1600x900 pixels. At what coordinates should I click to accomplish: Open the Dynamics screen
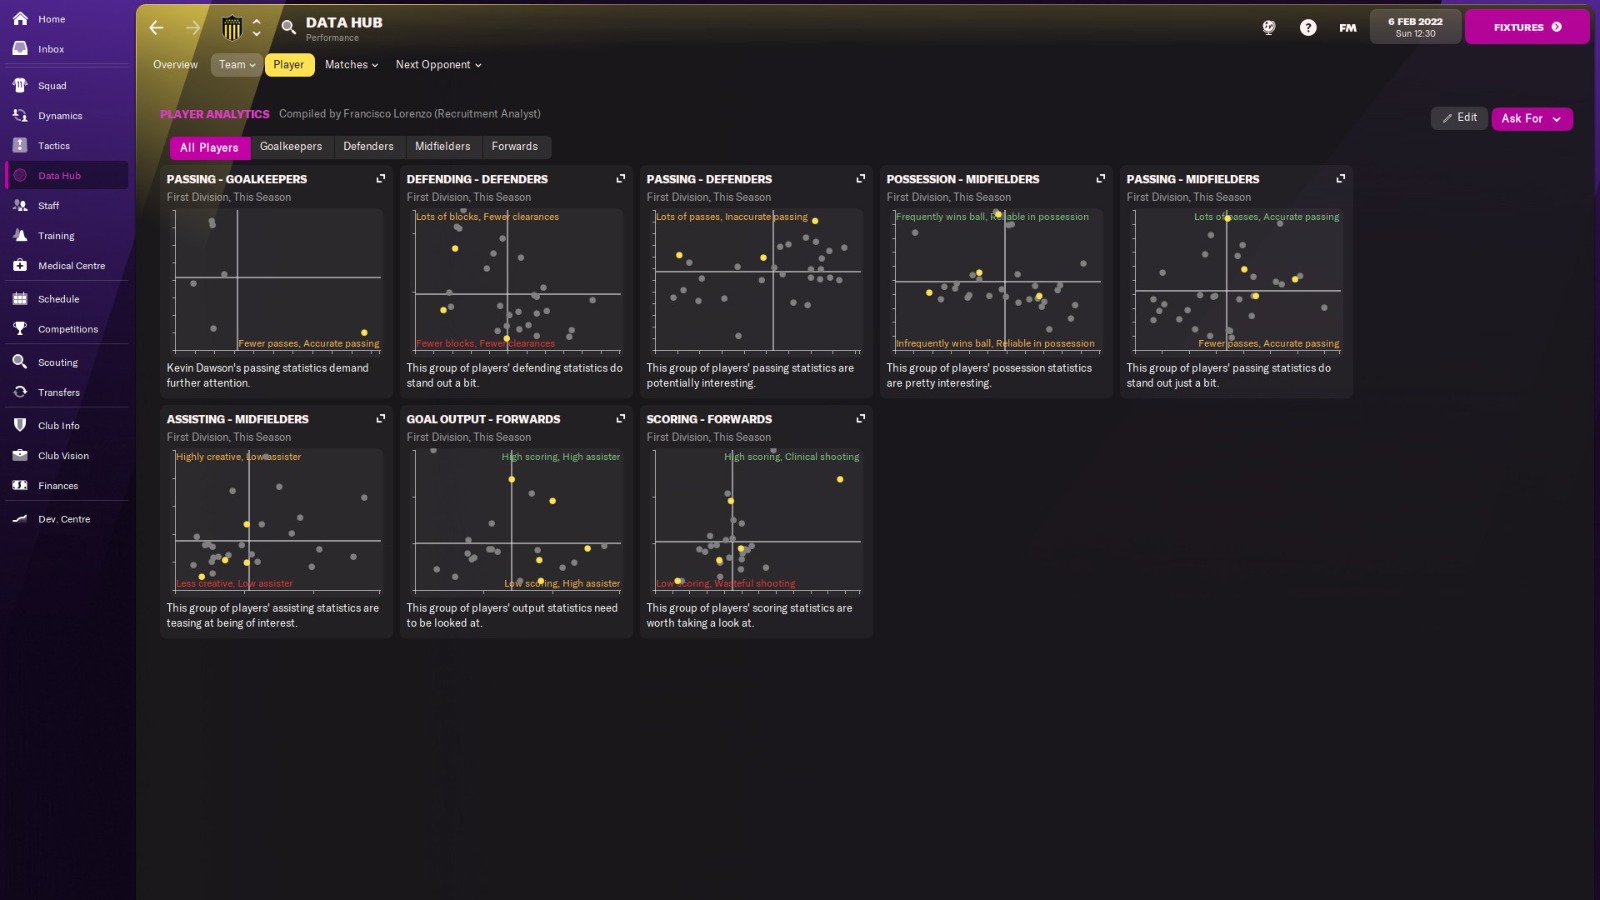60,115
